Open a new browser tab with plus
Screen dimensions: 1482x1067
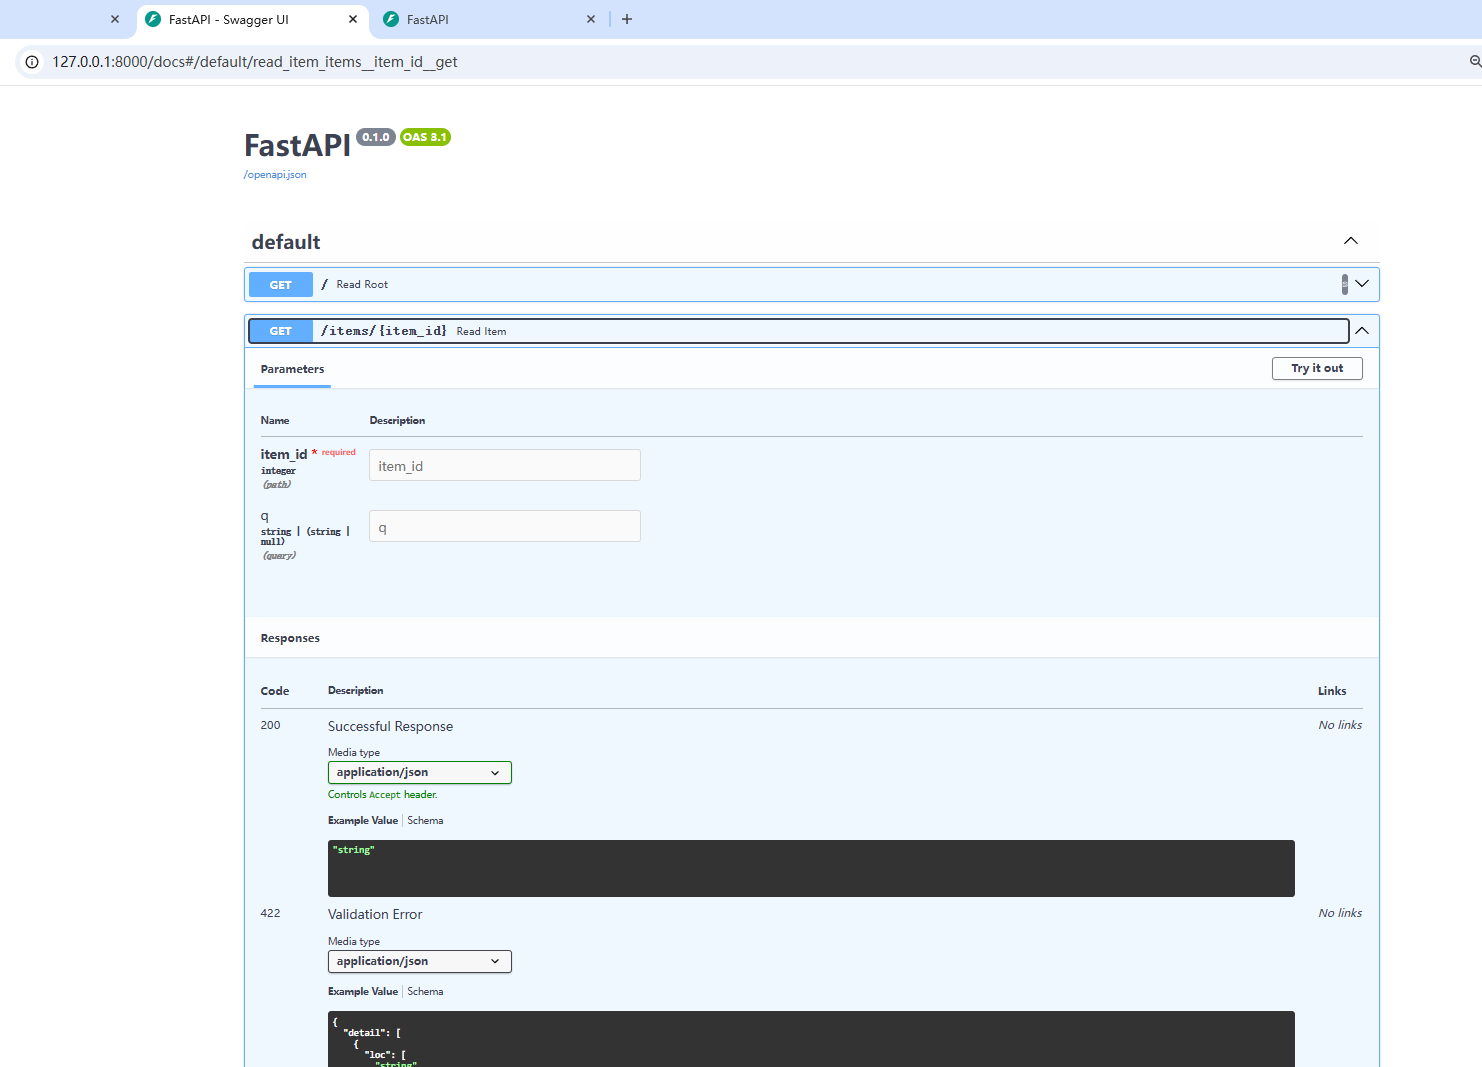point(627,19)
